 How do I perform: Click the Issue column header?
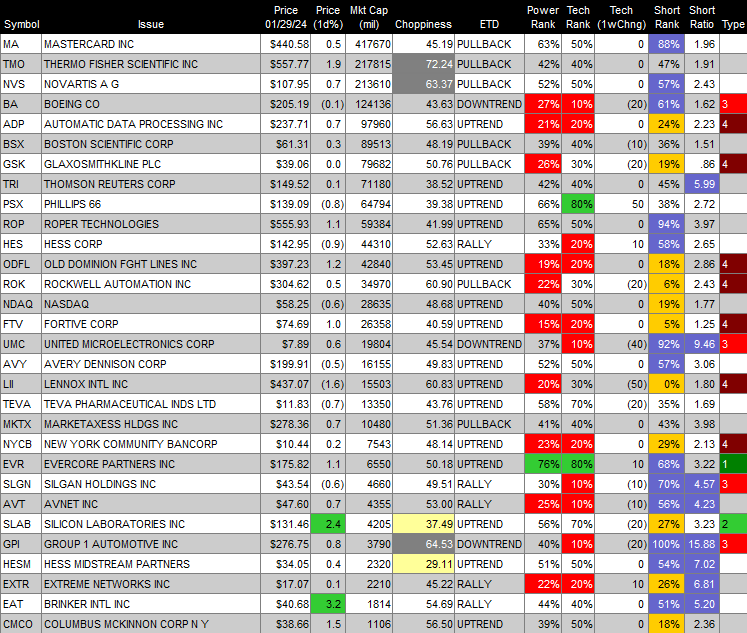[x=151, y=24]
